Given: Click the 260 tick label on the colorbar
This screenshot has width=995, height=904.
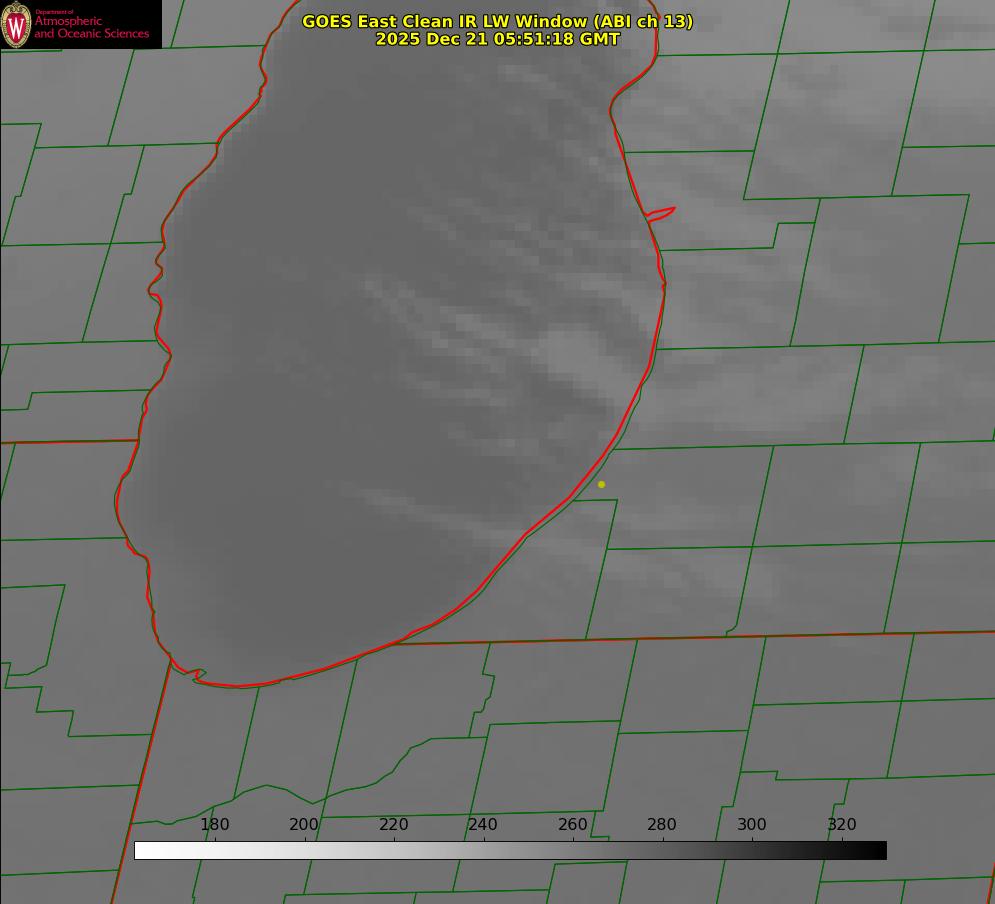Looking at the screenshot, I should click(573, 825).
